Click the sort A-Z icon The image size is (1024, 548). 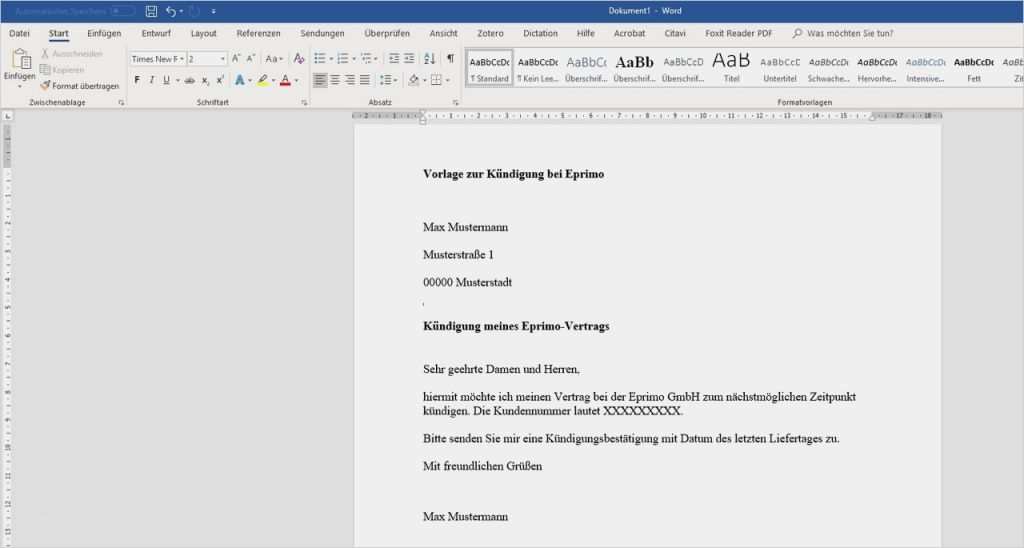[431, 59]
